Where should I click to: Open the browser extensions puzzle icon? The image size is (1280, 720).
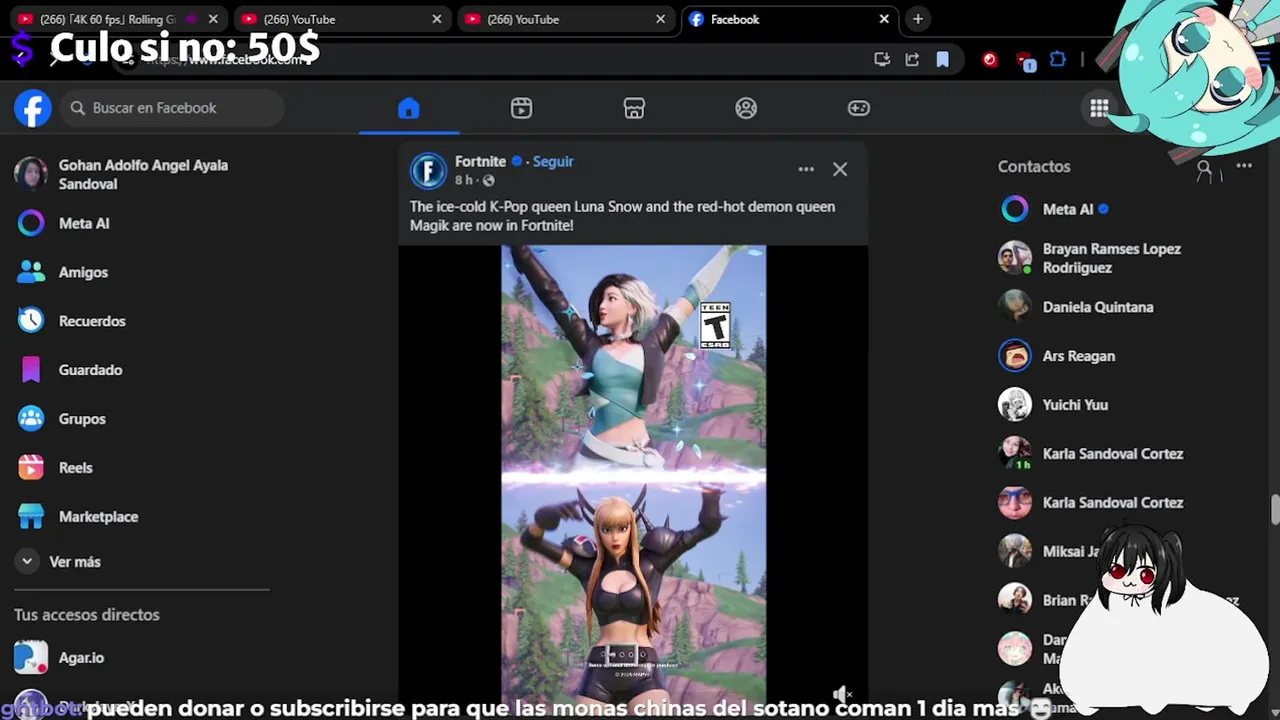click(1058, 60)
